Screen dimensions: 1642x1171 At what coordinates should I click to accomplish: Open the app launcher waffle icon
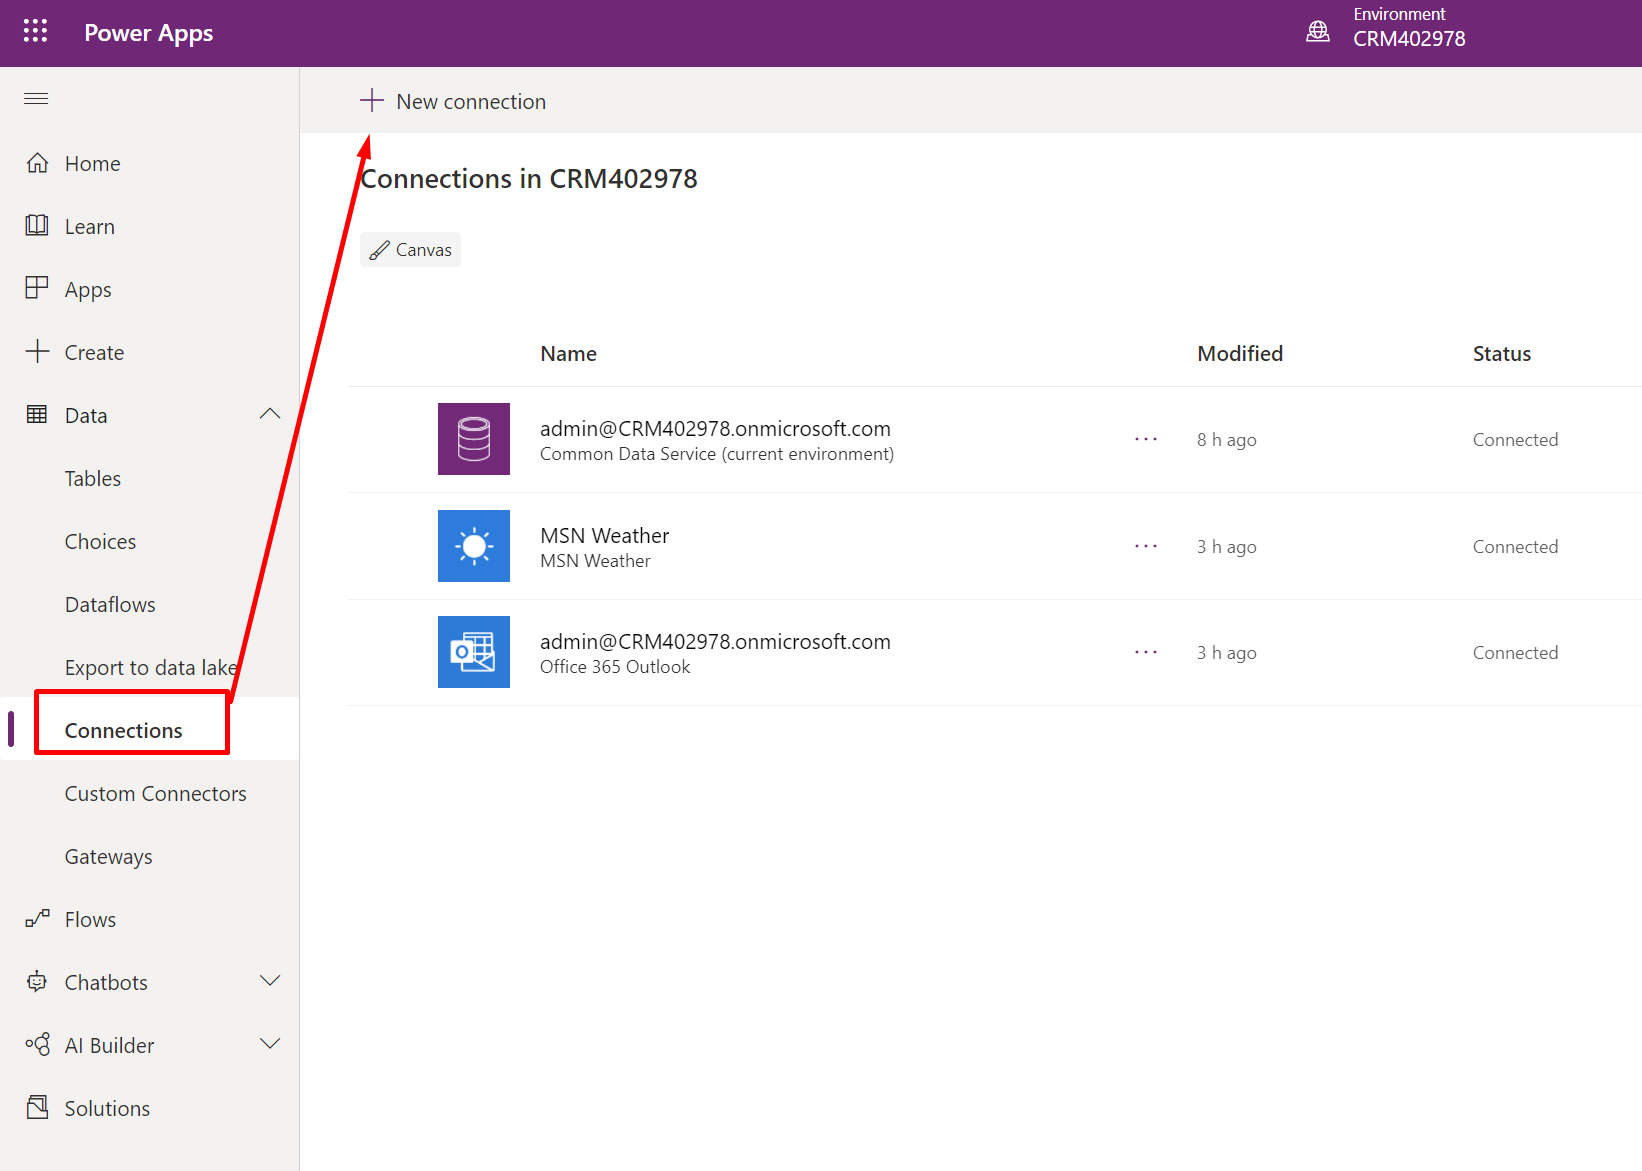point(35,31)
